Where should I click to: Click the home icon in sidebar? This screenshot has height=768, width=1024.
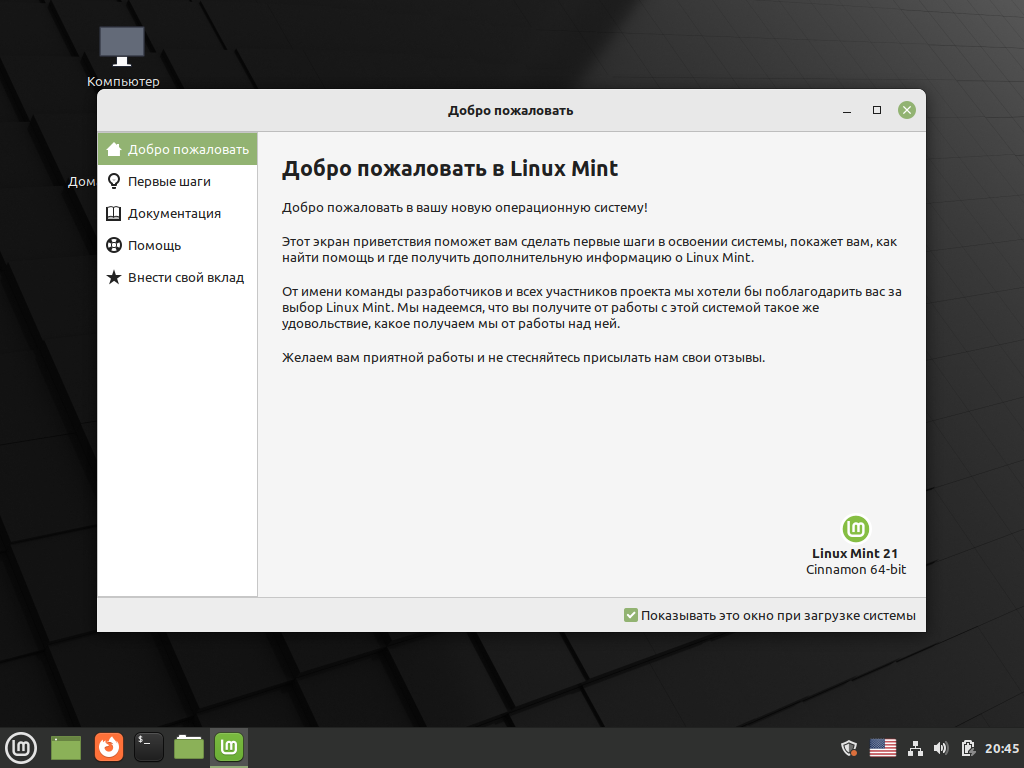click(x=114, y=149)
